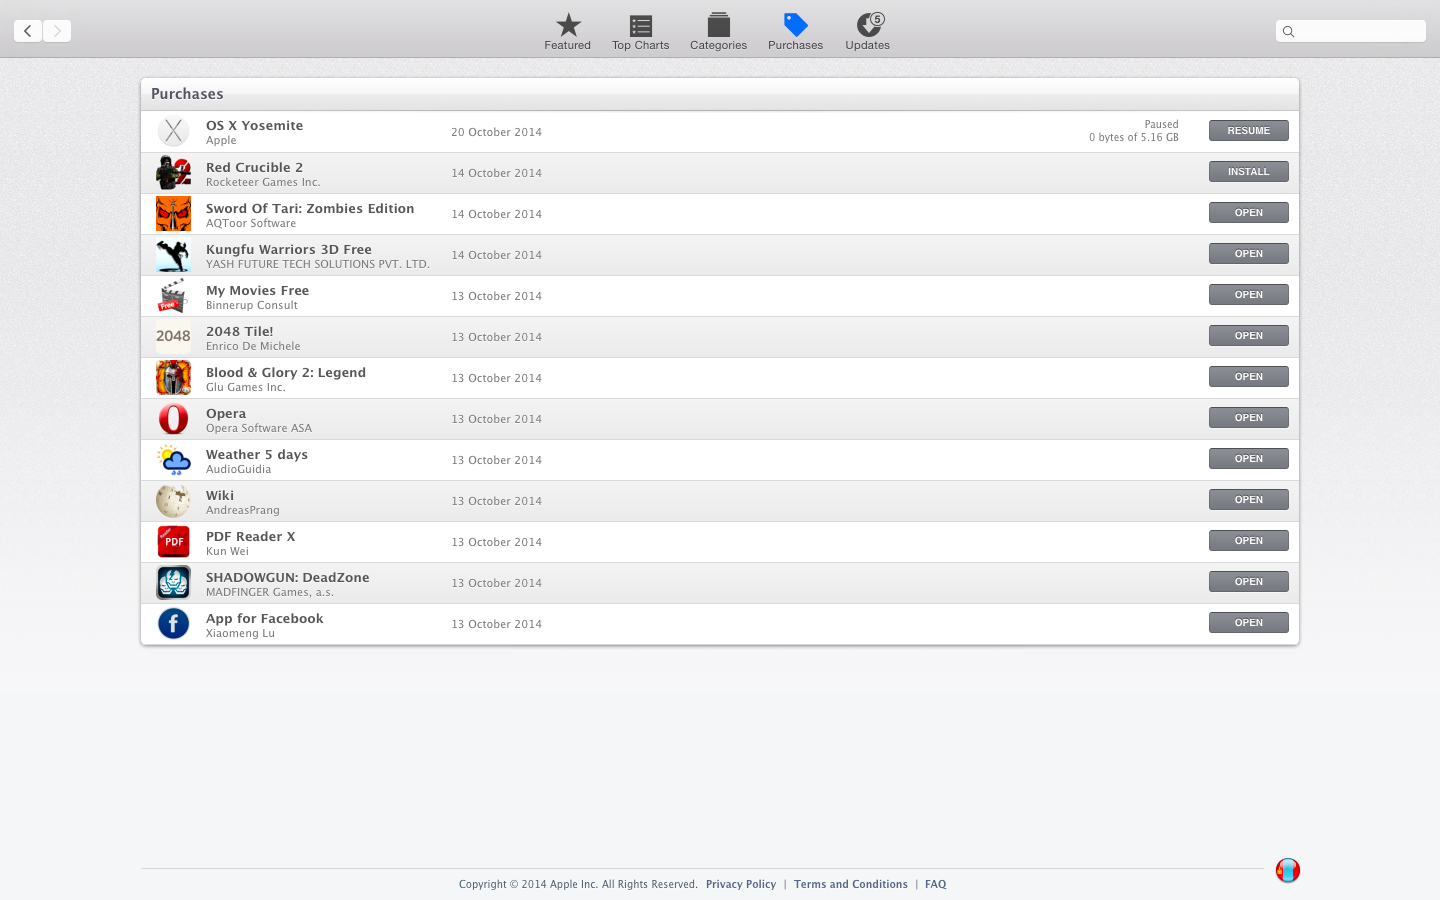The height and width of the screenshot is (900, 1440).
Task: Click the 2048 Tile! app icon
Action: click(x=173, y=336)
